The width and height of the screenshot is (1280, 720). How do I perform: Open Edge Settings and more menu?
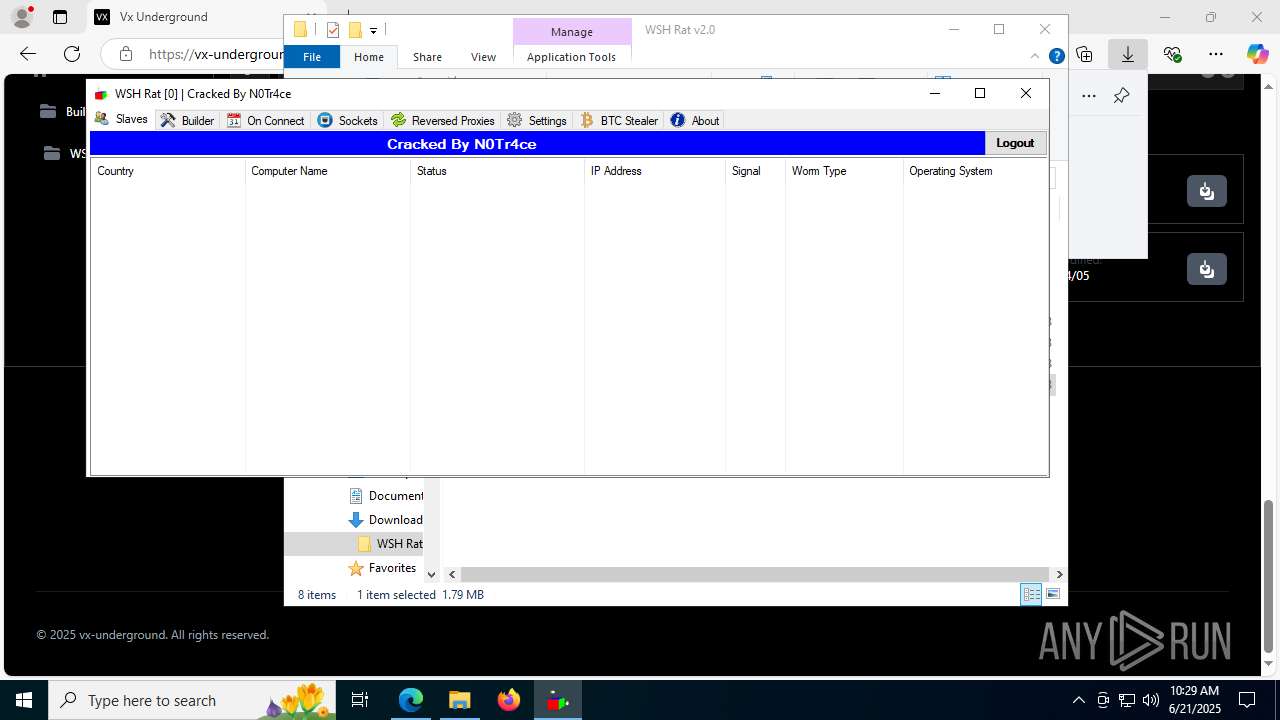coord(1216,54)
